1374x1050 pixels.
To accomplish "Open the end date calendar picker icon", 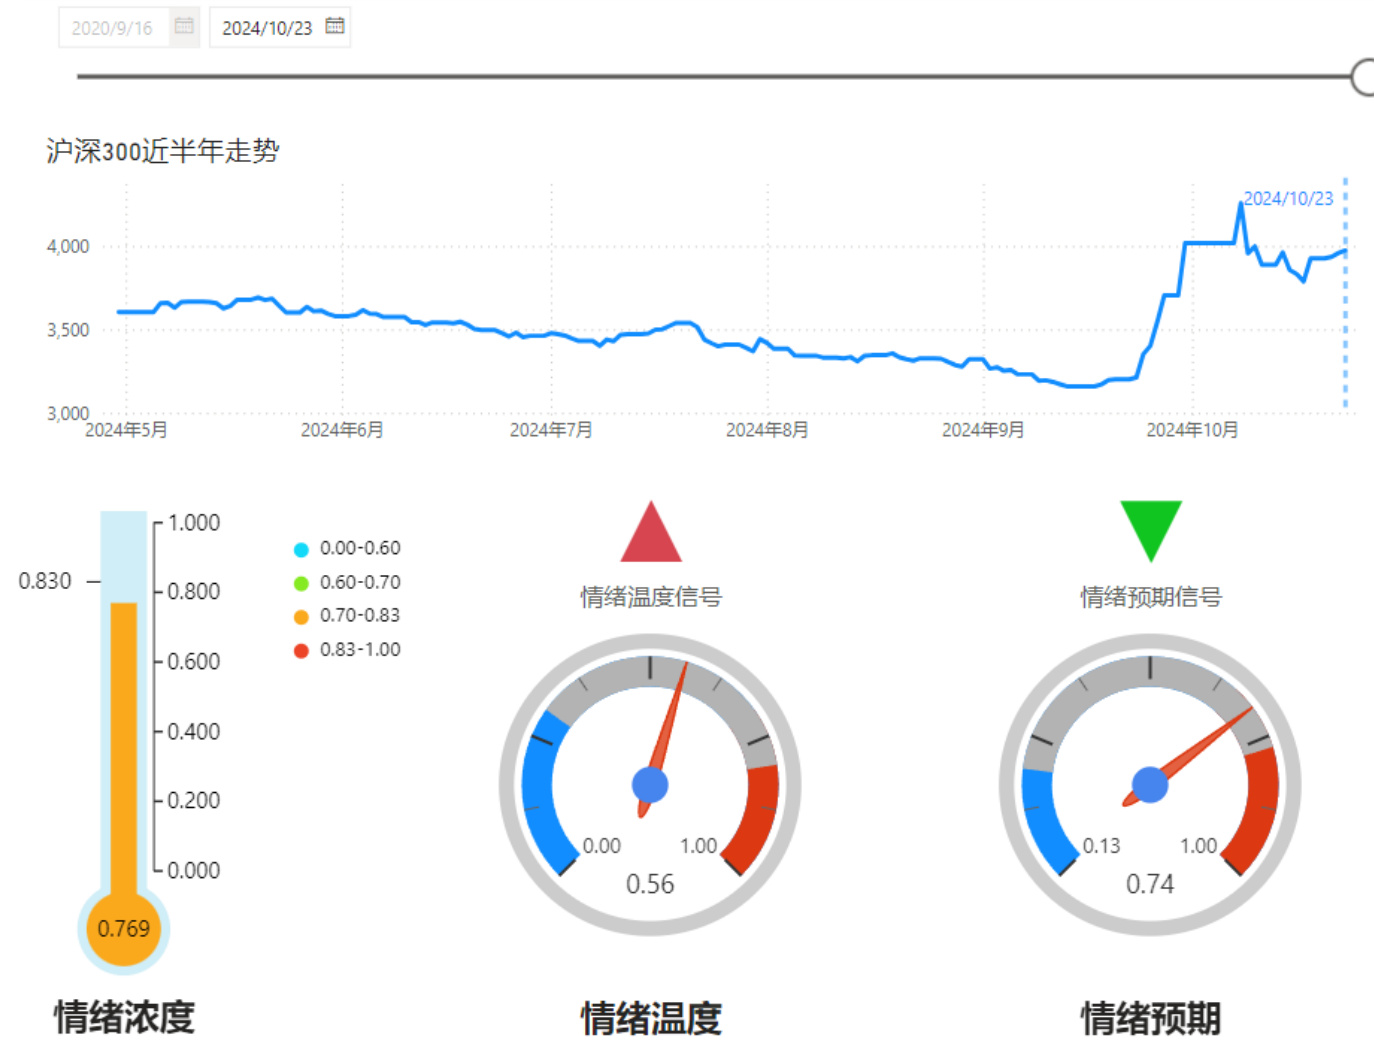I will point(335,26).
